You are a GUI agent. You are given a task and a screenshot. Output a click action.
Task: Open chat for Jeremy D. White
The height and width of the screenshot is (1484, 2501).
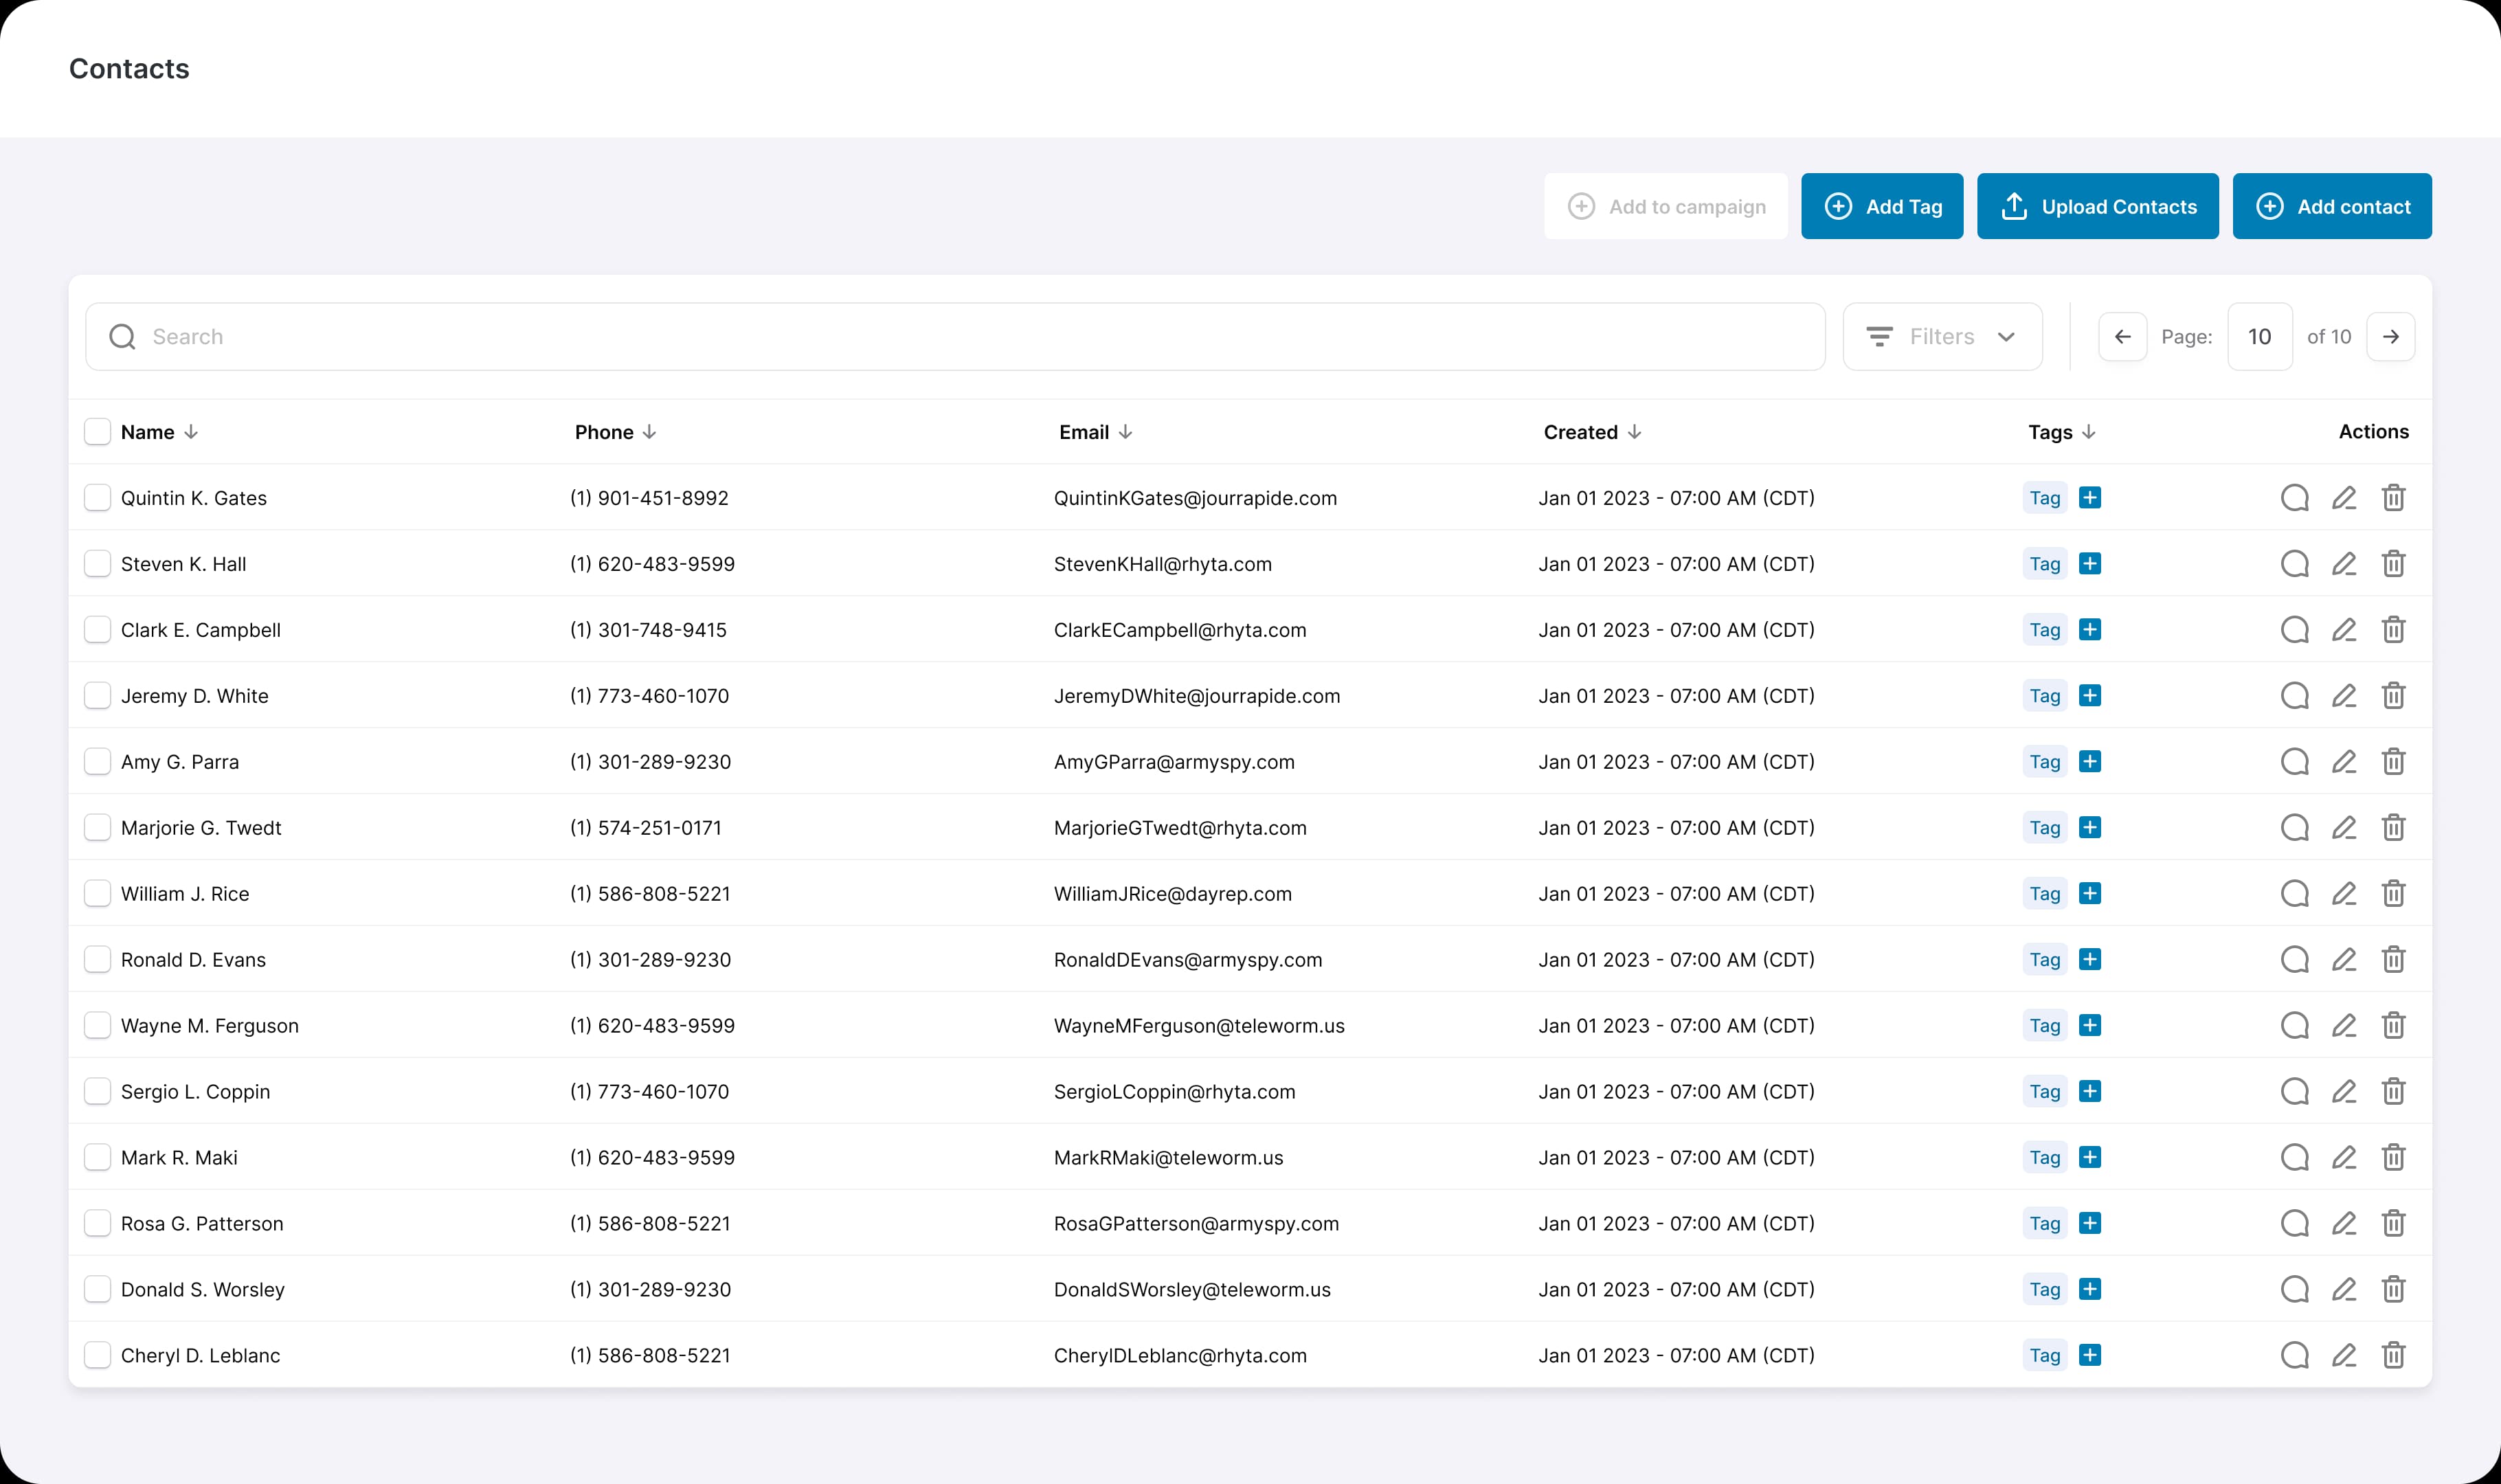(2294, 696)
